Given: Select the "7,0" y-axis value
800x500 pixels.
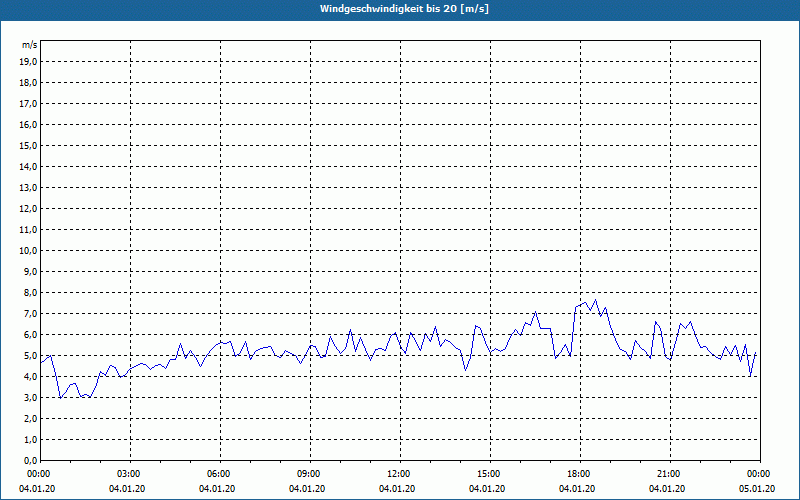Looking at the screenshot, I should pos(31,313).
